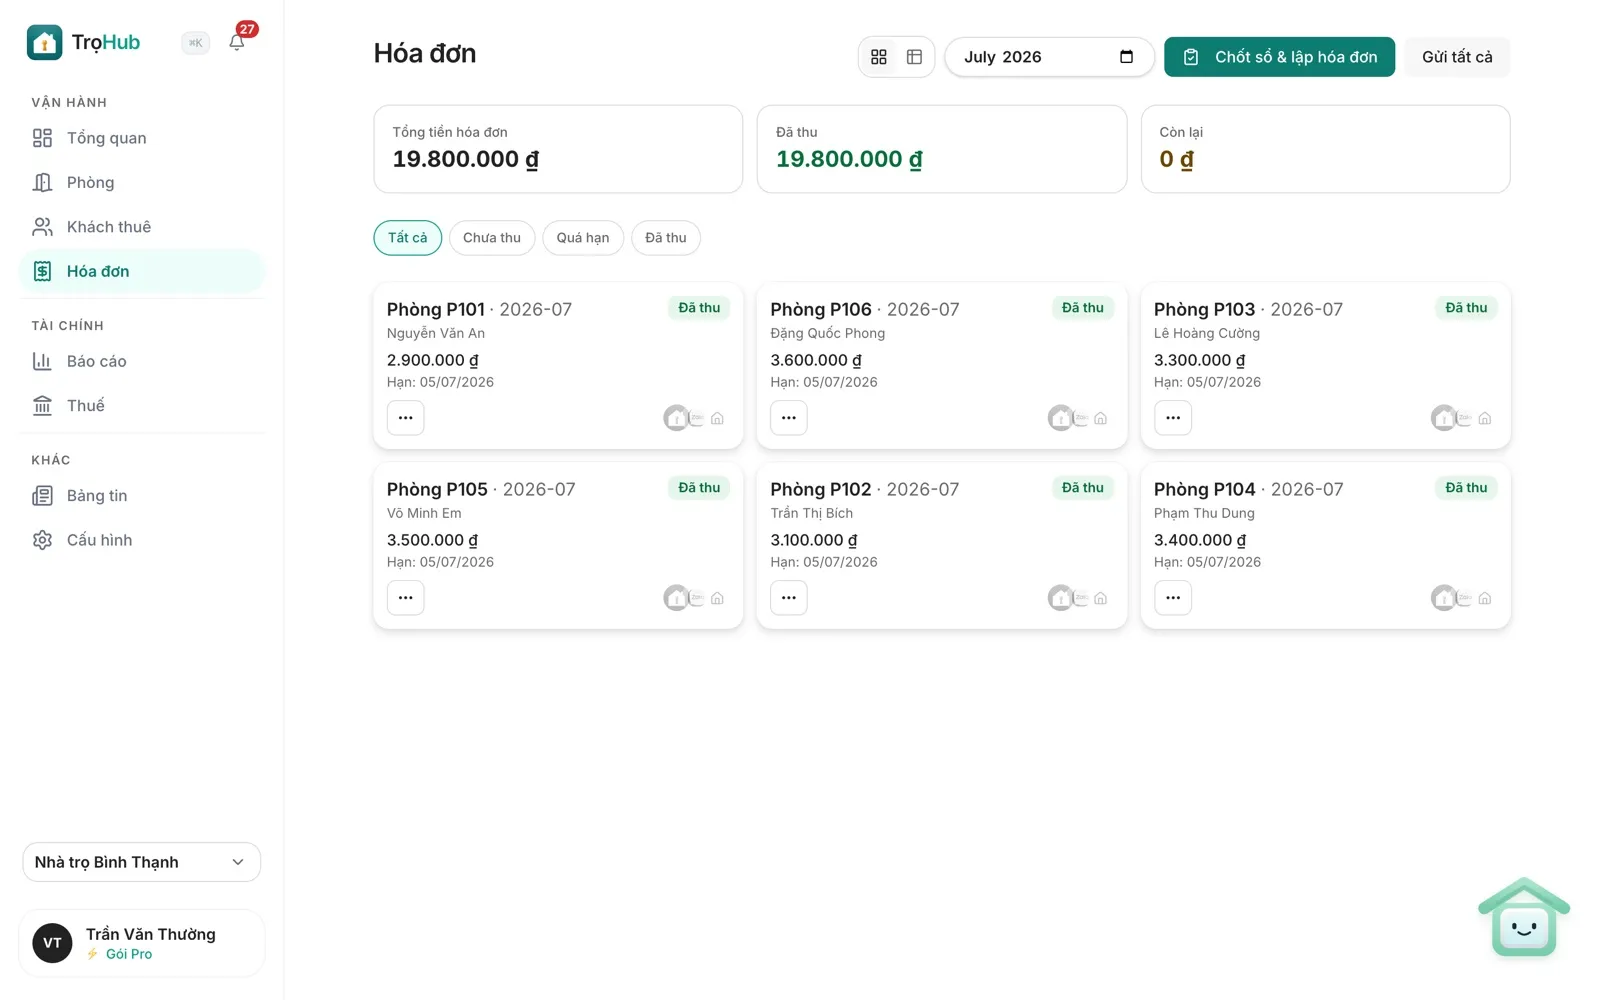Open the Thuế tax page

[141, 405]
